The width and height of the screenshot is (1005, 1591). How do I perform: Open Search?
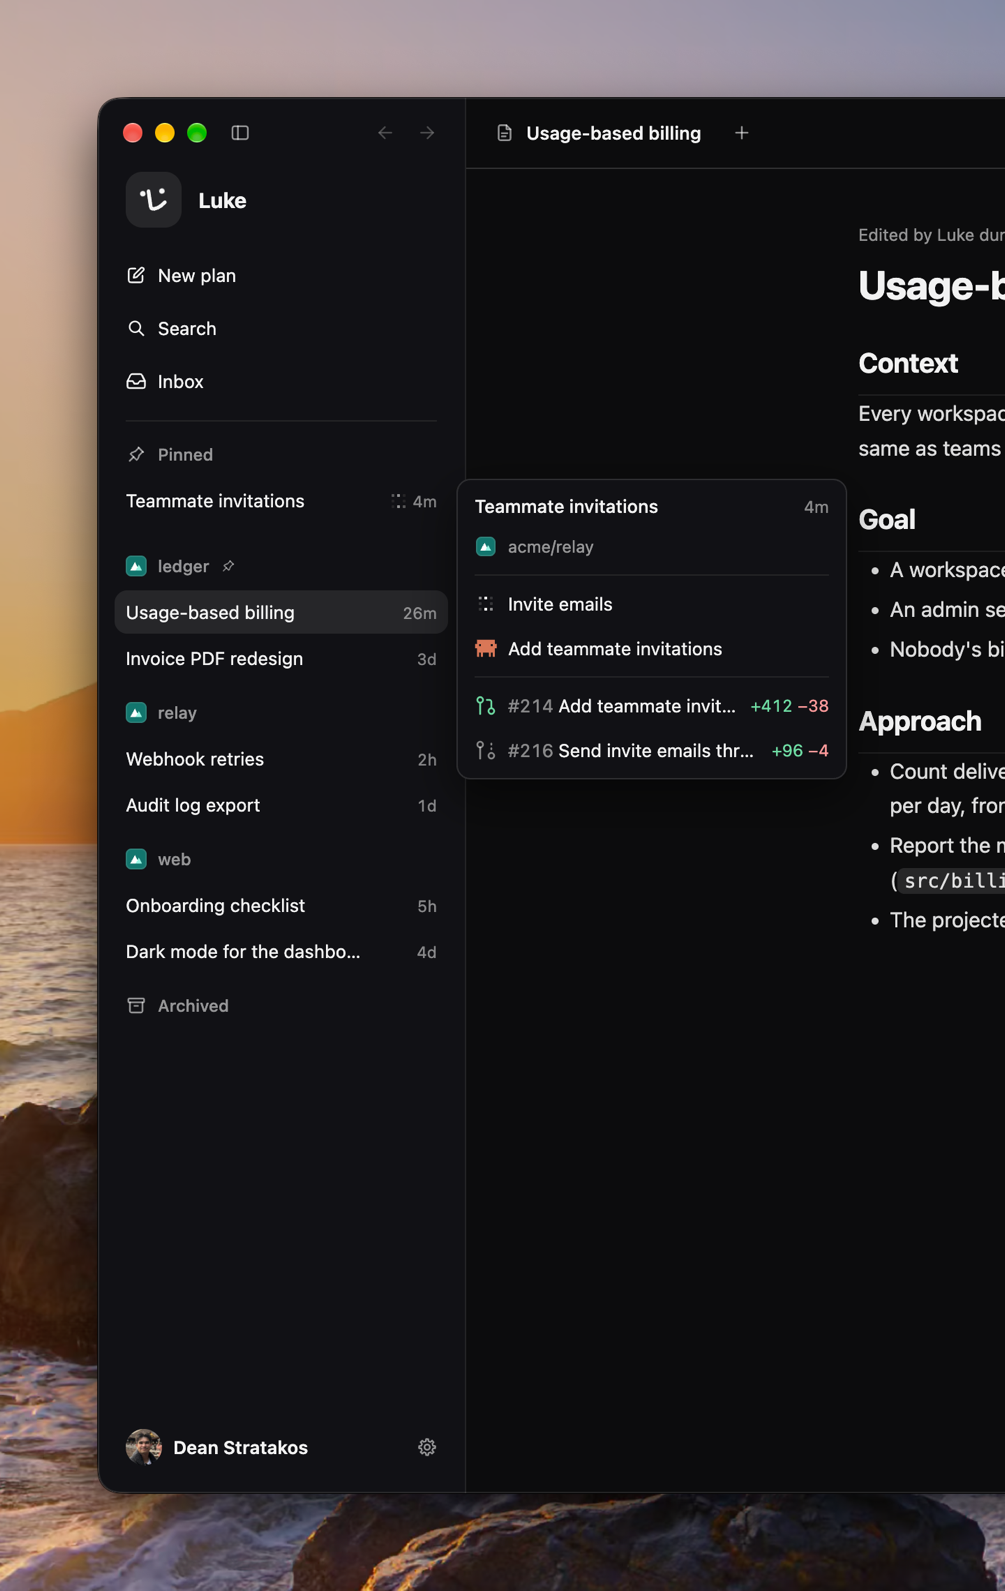(x=281, y=328)
